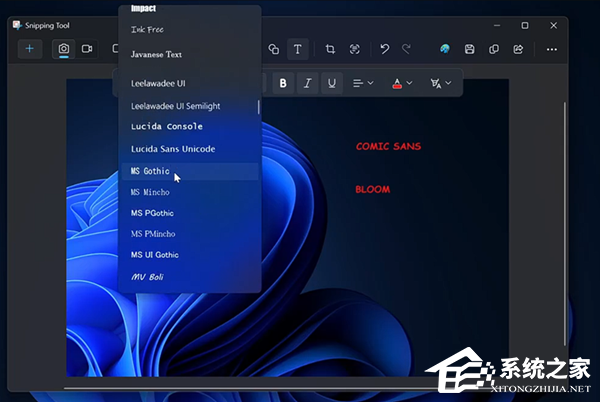
Task: Switch to video record mode
Action: click(87, 49)
